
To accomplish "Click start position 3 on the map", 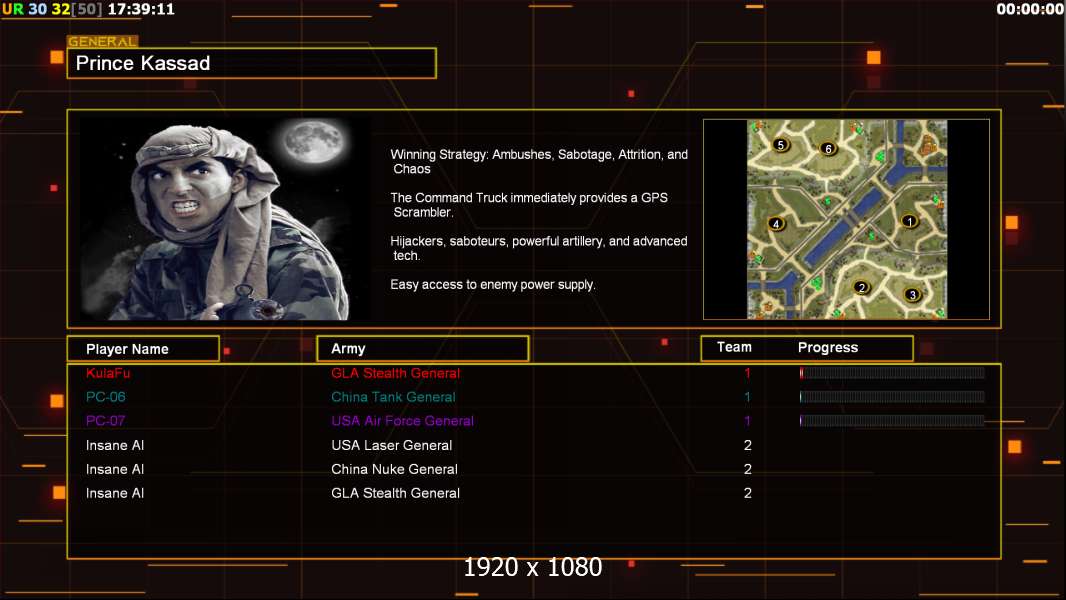I will [x=912, y=295].
